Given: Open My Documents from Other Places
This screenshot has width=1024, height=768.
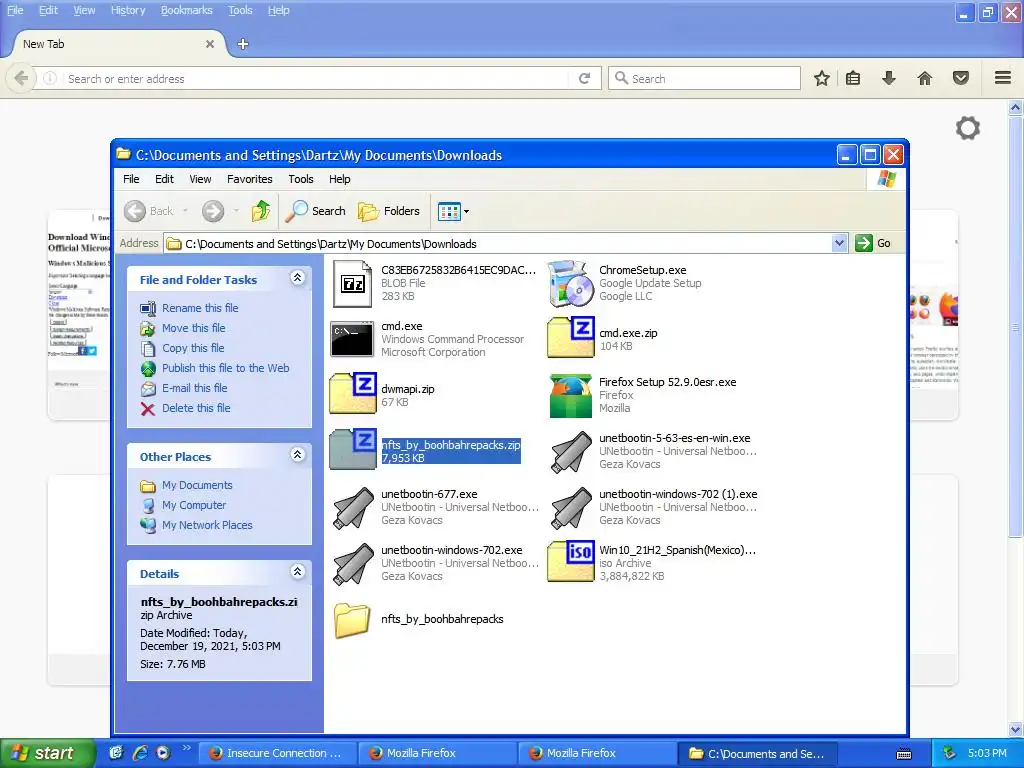Looking at the screenshot, I should tap(197, 485).
